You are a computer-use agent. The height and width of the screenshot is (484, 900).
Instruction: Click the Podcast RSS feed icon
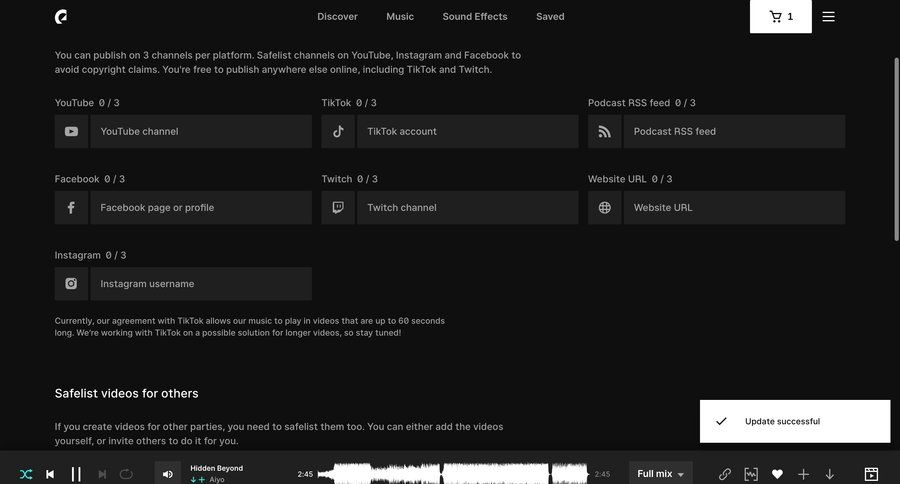[604, 131]
